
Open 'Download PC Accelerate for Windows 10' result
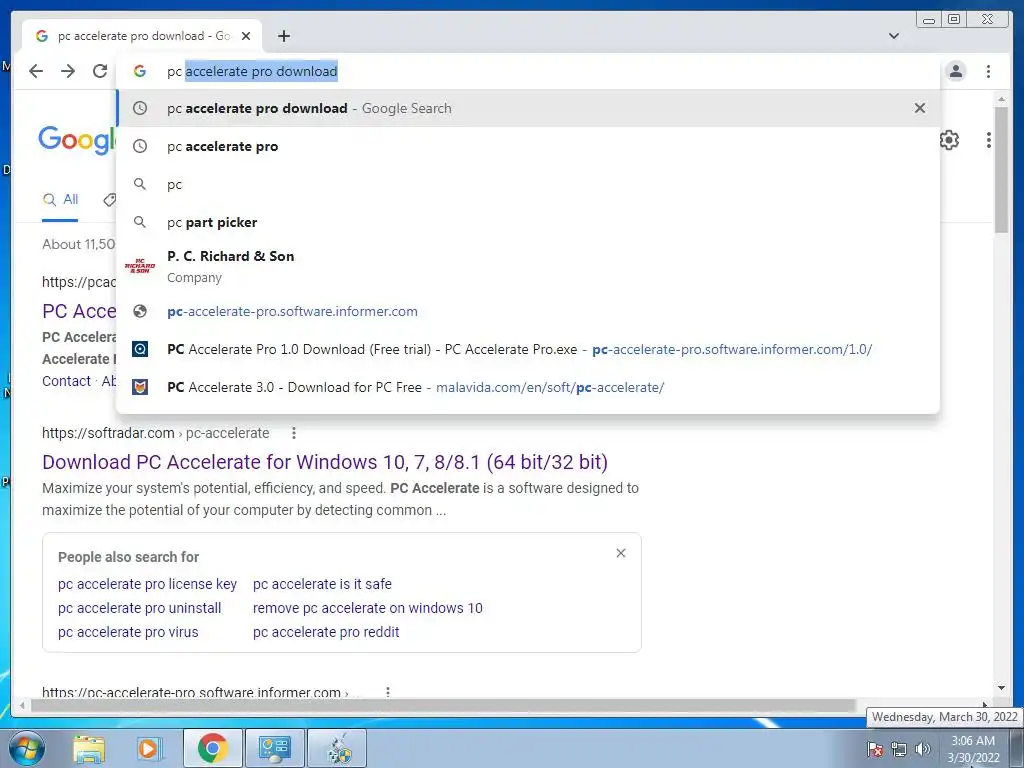coord(325,462)
